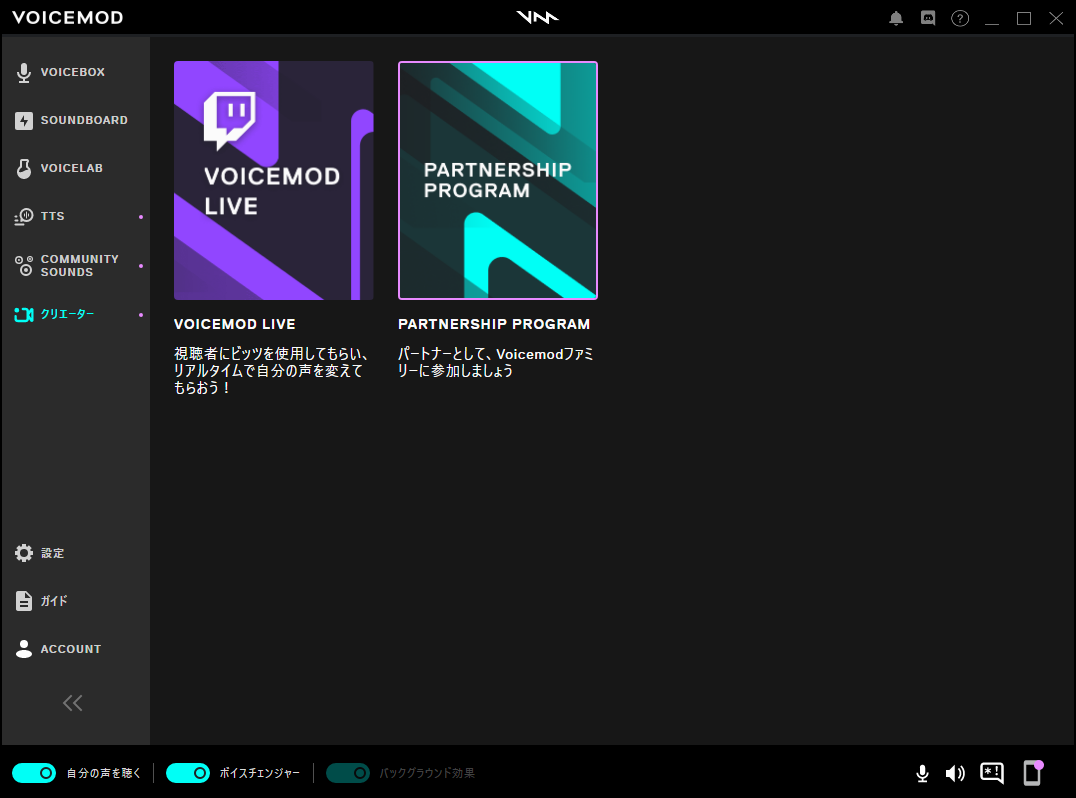Toggle 自分の声を聴く switch
Image resolution: width=1076 pixels, height=798 pixels.
[x=34, y=773]
